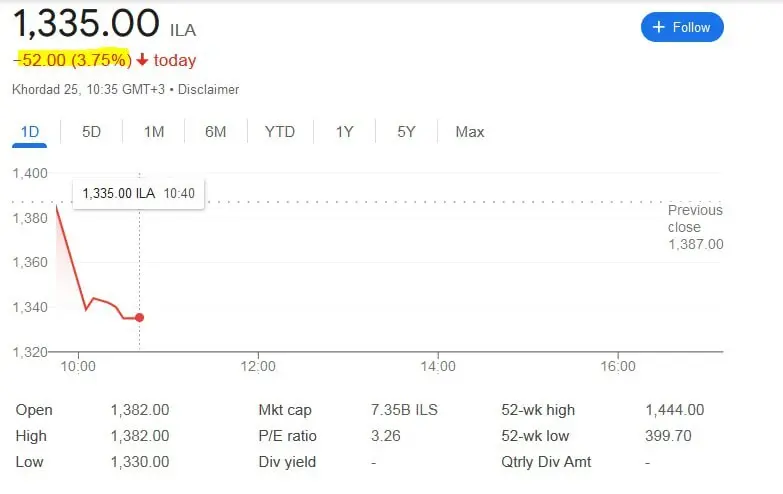Click the 1,335.00 ILA chart tooltip

[138, 193]
